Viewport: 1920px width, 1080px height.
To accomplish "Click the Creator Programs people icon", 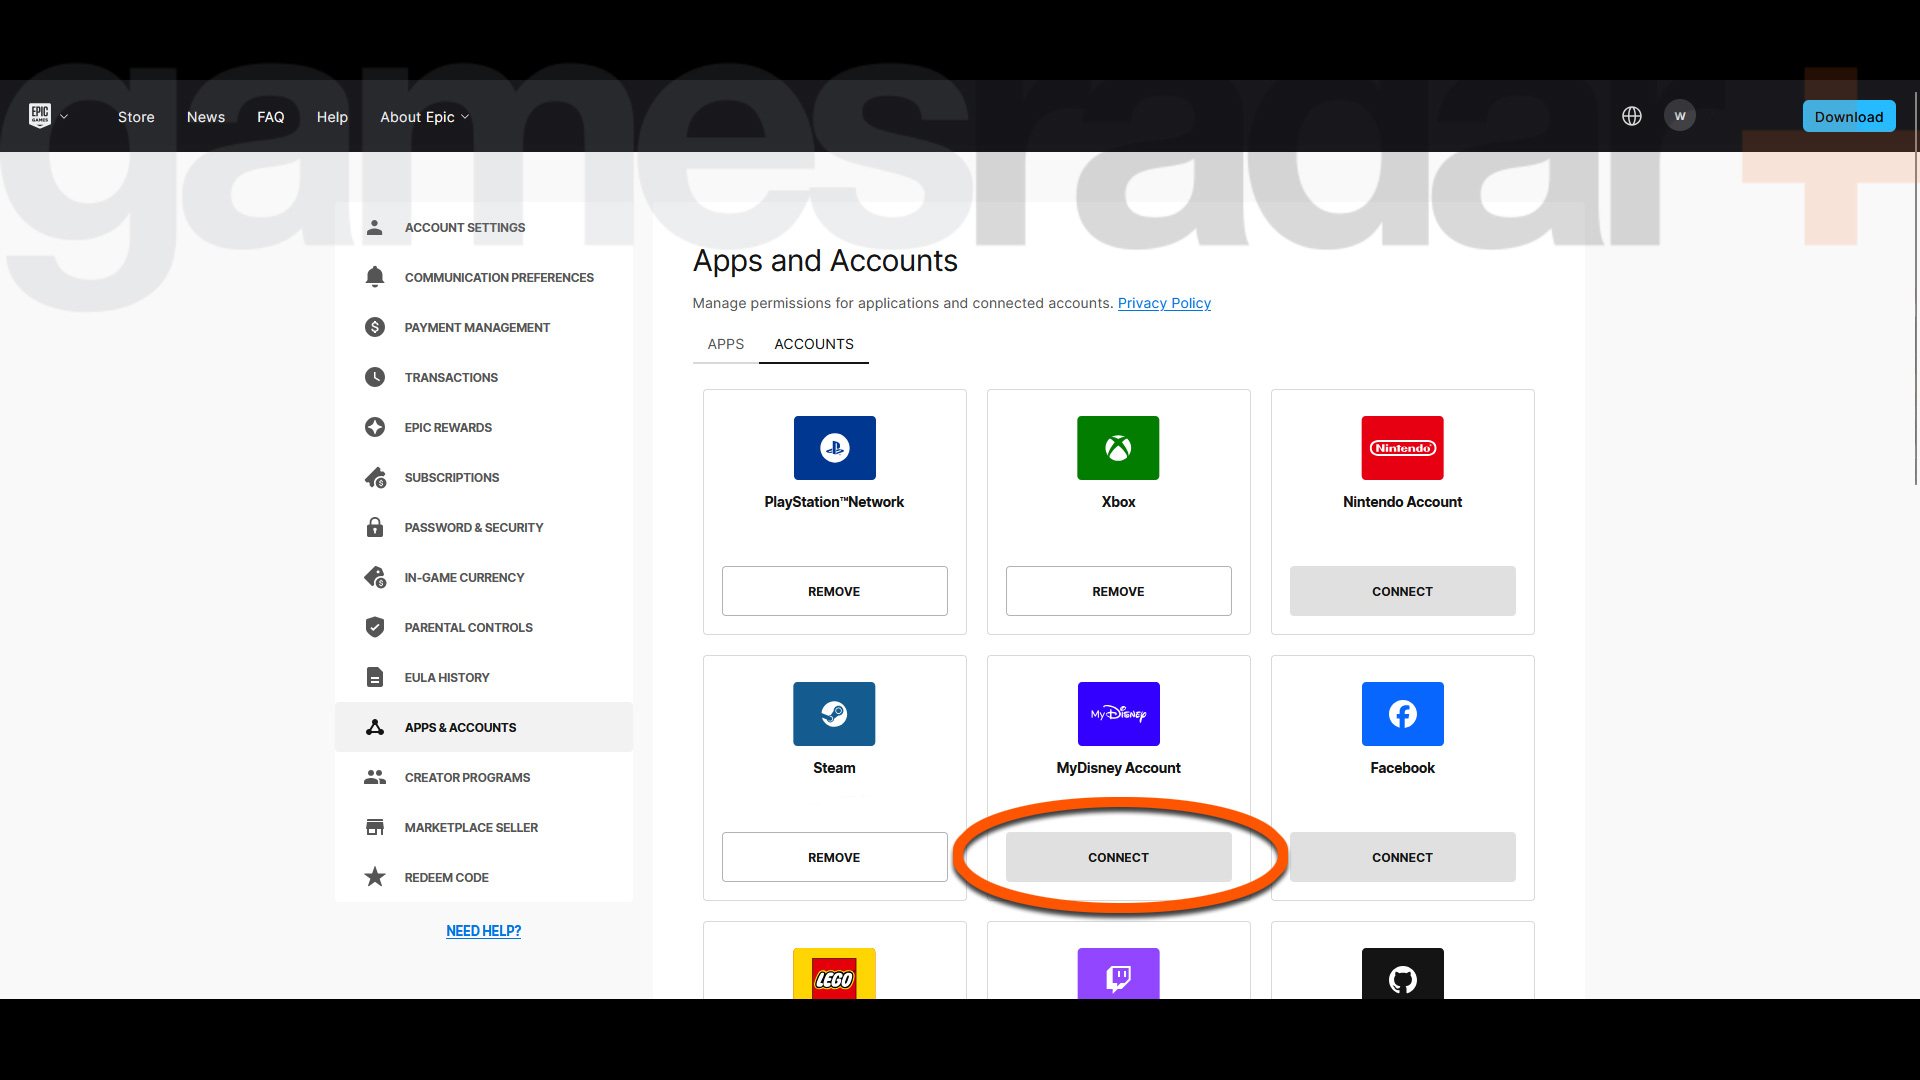I will pos(375,777).
